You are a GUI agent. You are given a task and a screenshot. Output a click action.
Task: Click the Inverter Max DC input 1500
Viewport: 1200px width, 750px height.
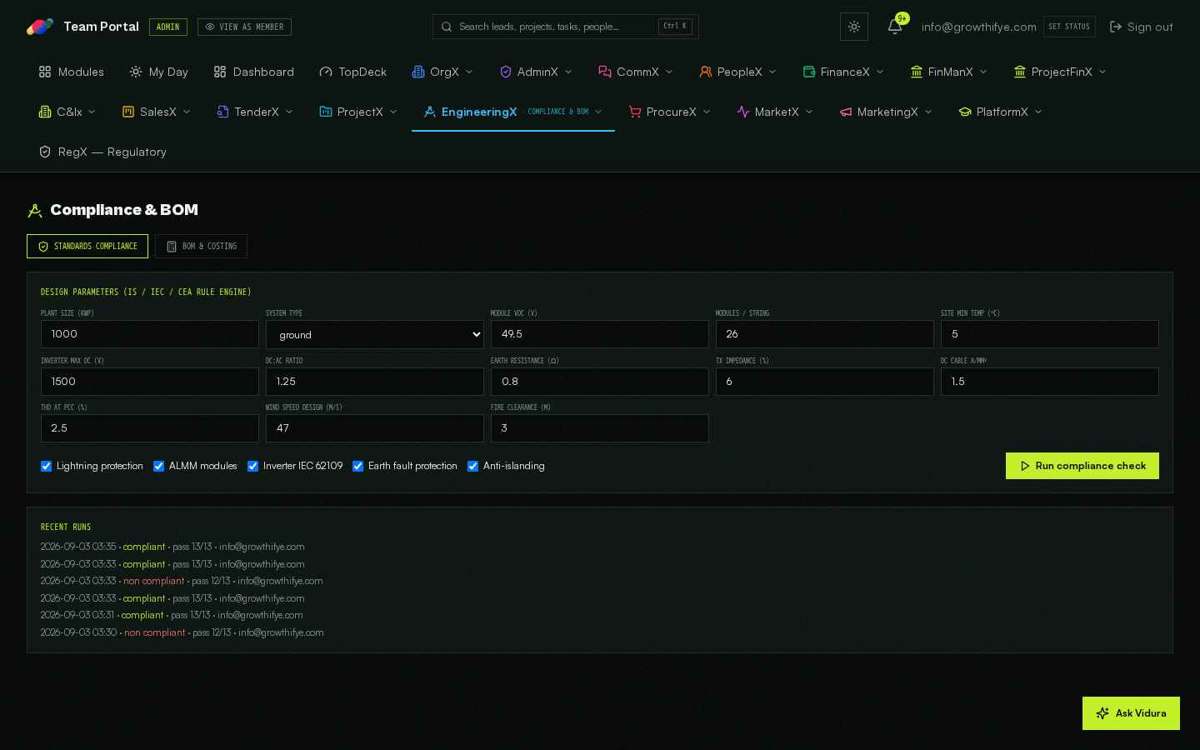point(150,381)
